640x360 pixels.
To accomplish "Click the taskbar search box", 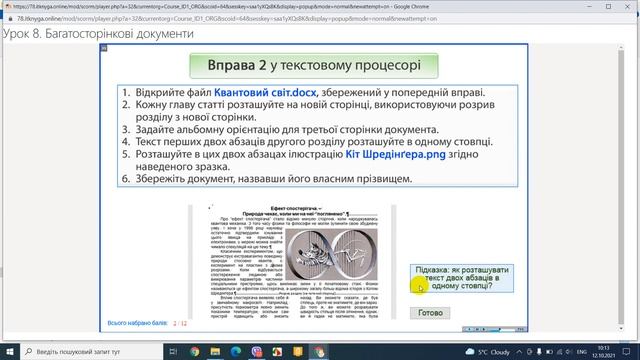I will 91,351.
